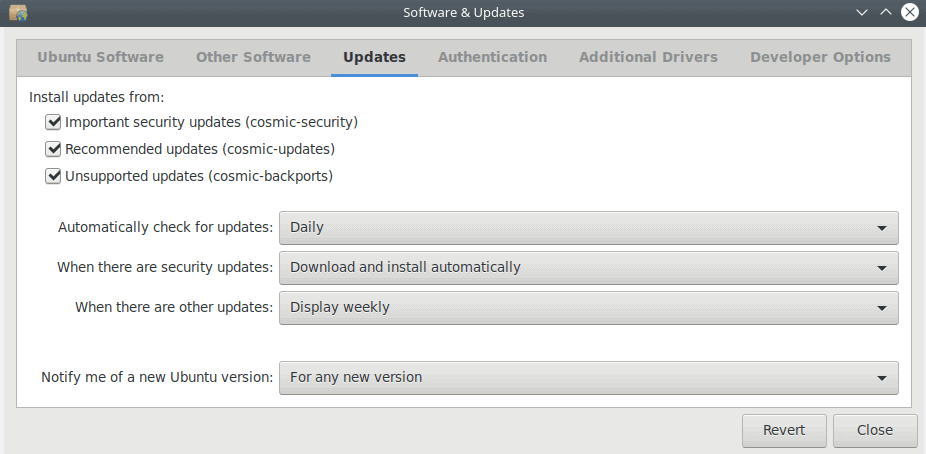
Task: Click the Revert button
Action: click(784, 430)
